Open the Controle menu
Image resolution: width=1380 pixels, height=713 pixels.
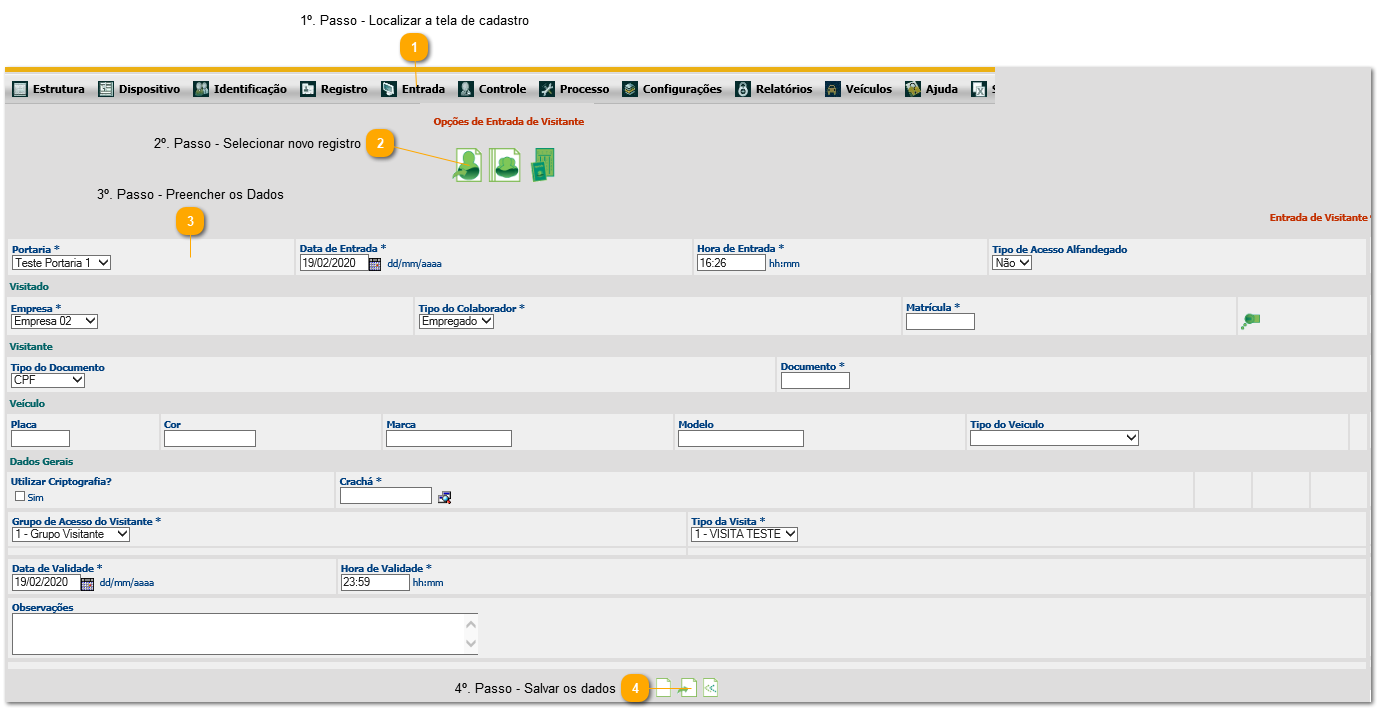pyautogui.click(x=492, y=89)
